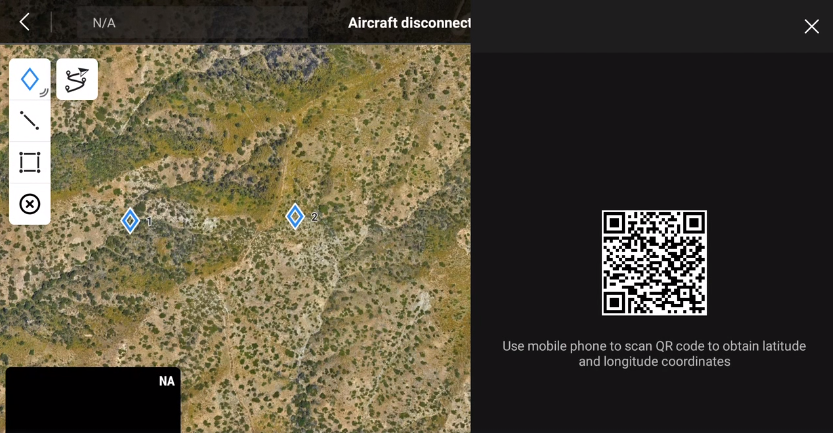Click the divider beside the back arrow
Image resolution: width=833 pixels, height=433 pixels.
[x=52, y=22]
